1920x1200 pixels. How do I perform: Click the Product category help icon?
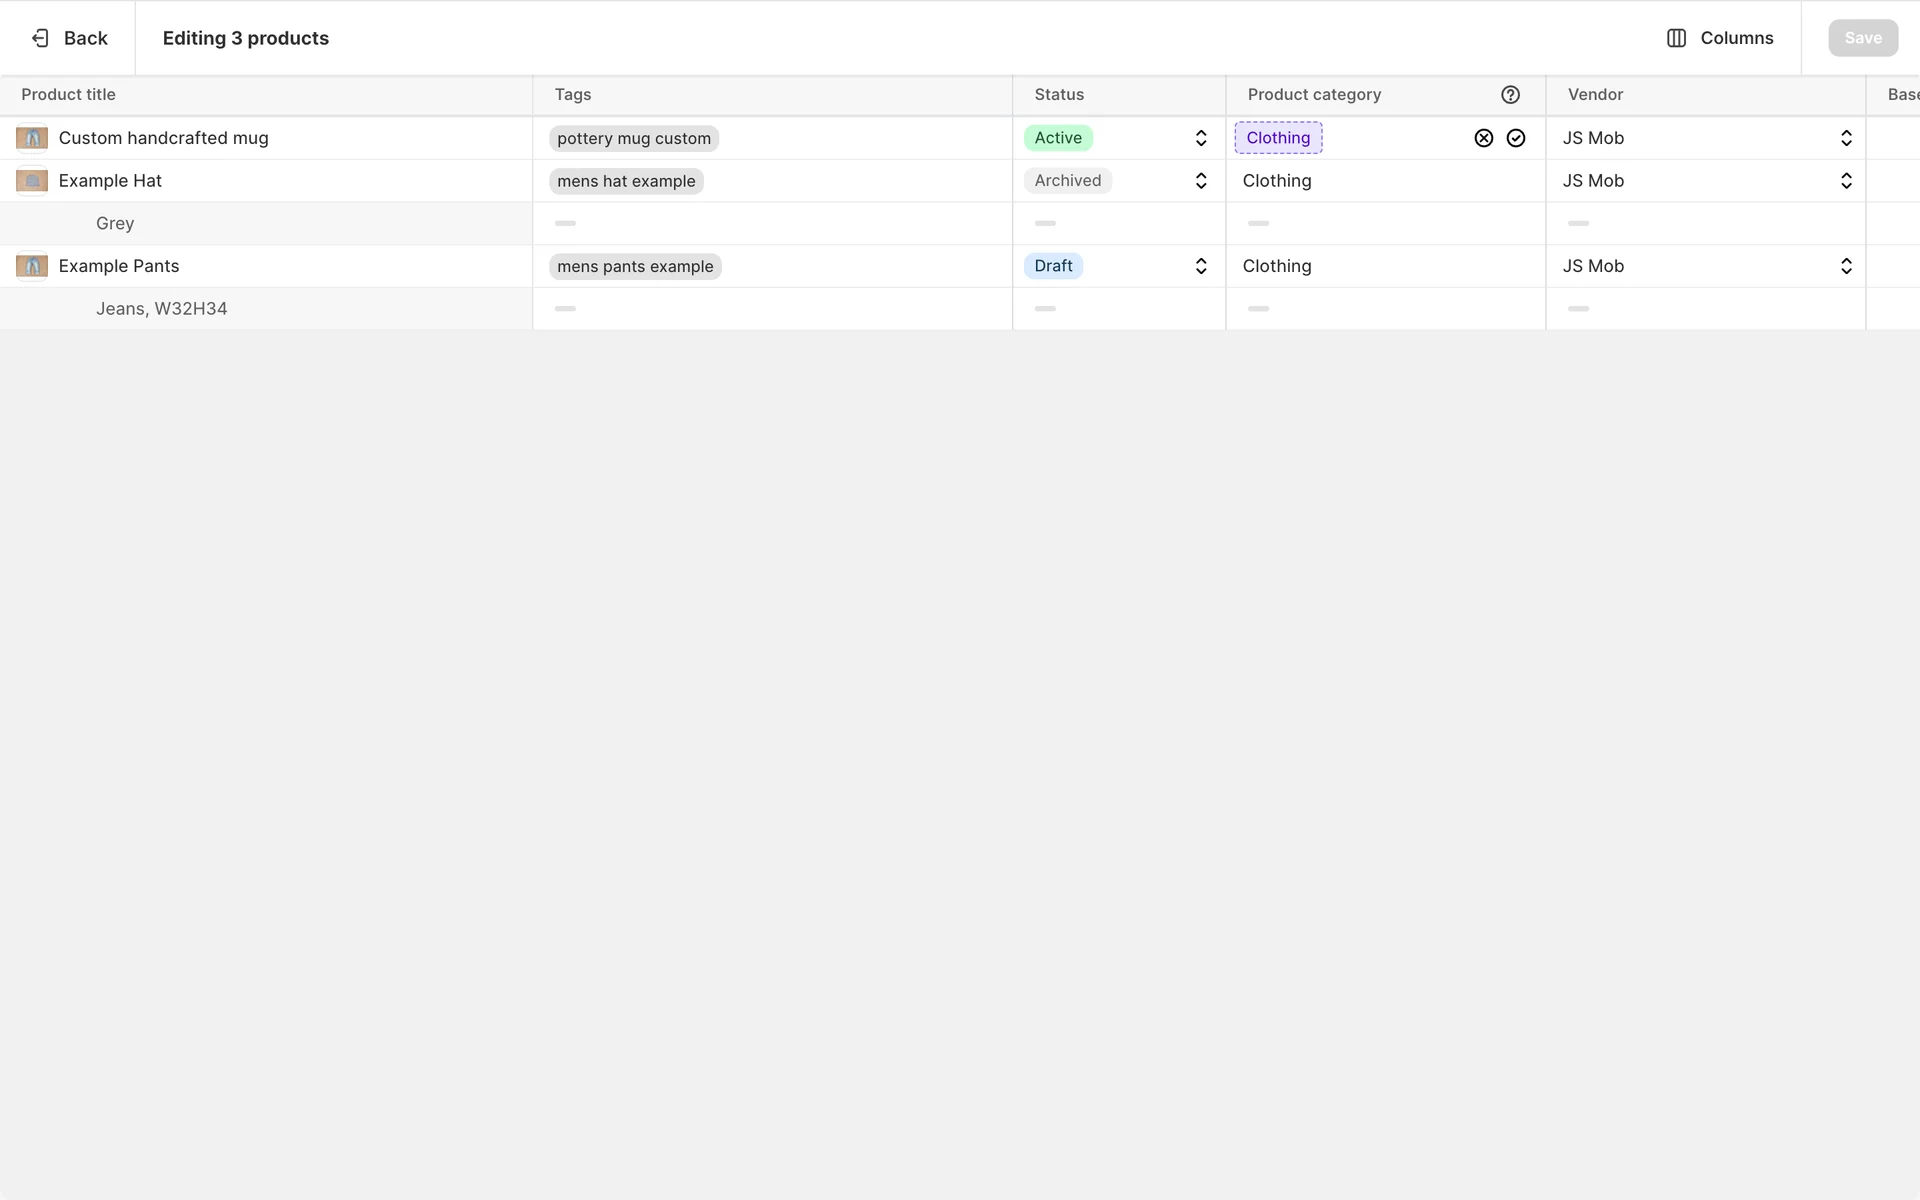click(x=1510, y=95)
